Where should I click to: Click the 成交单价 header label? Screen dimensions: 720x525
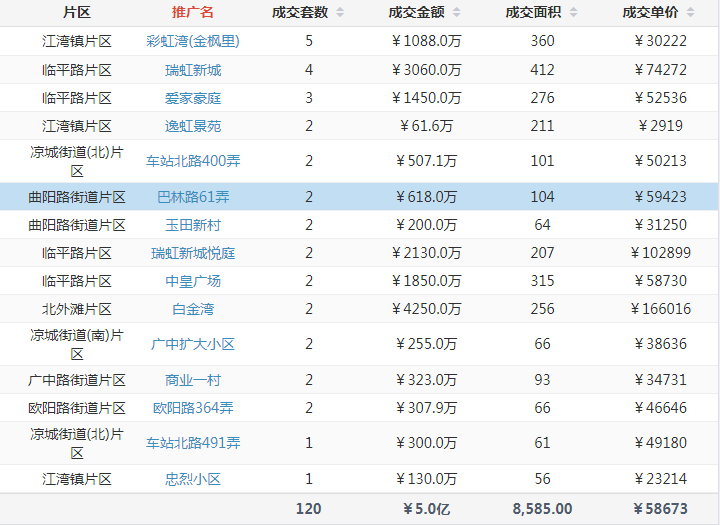click(x=651, y=12)
